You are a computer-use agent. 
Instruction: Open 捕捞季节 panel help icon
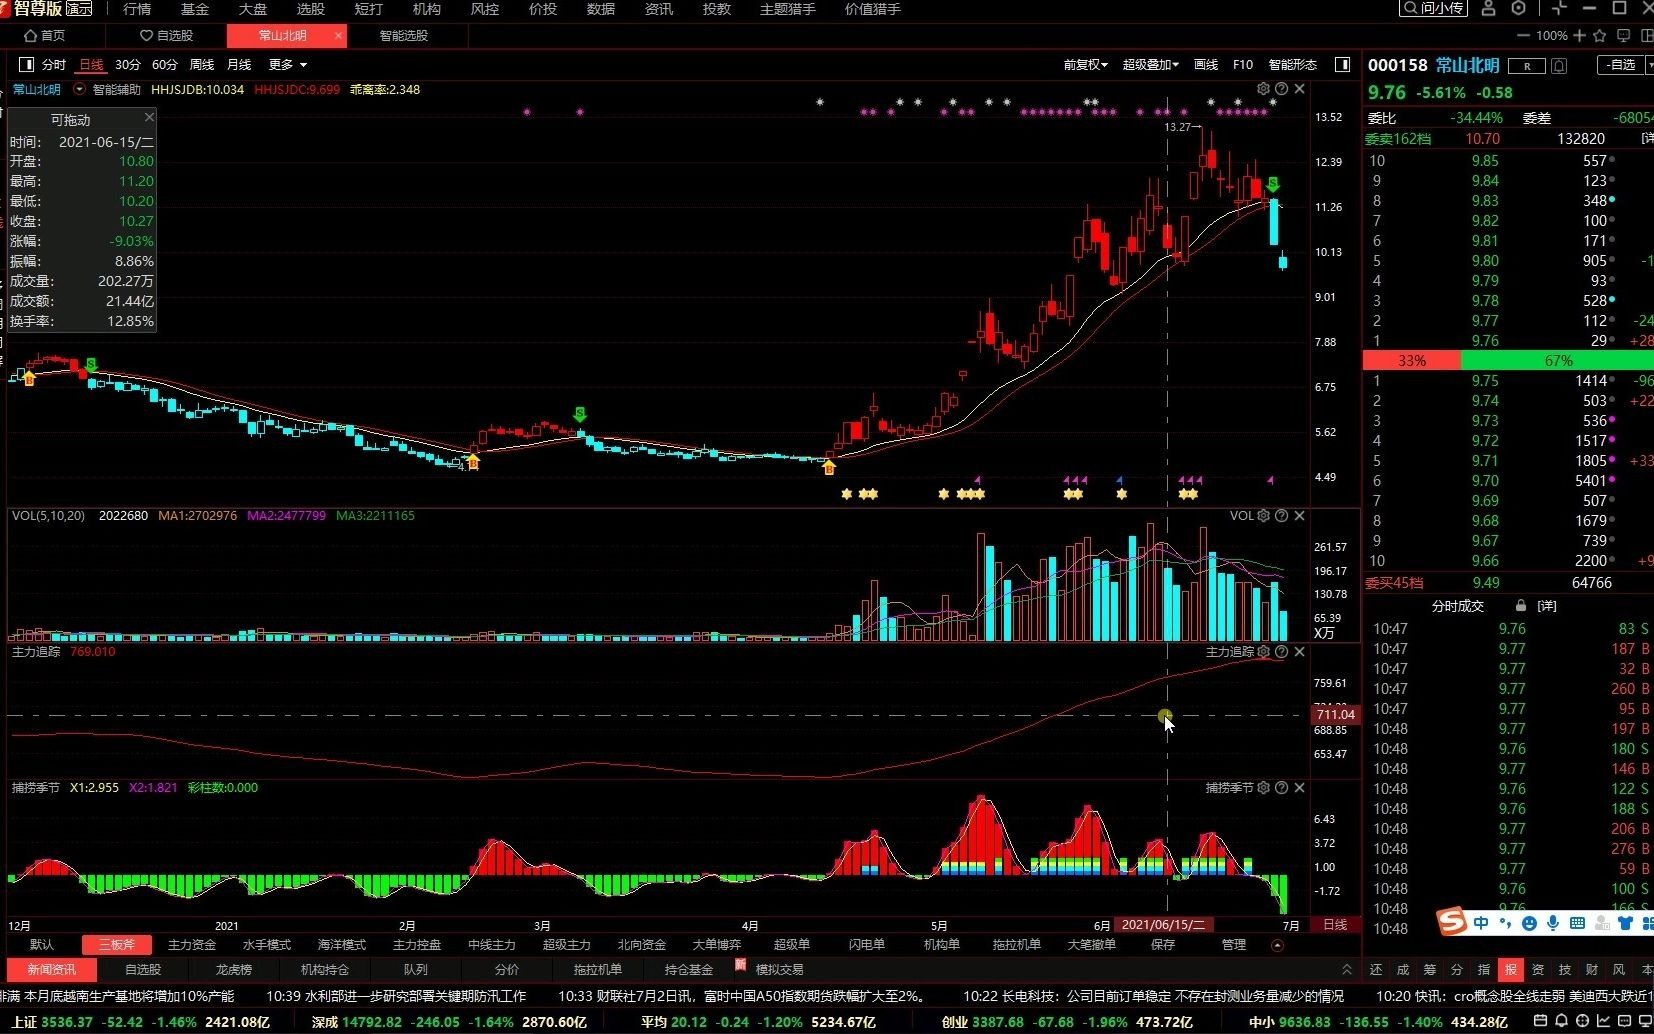[x=1281, y=788]
